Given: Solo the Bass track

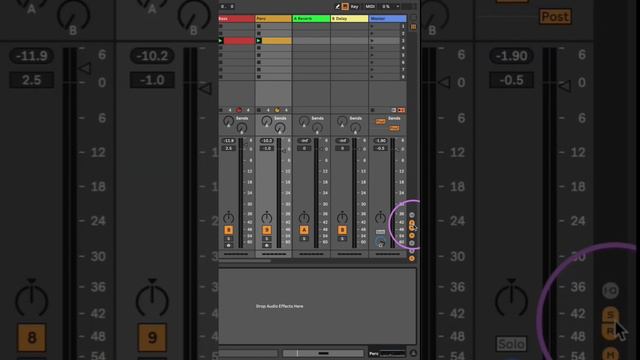Looking at the screenshot, I should pos(229,239).
